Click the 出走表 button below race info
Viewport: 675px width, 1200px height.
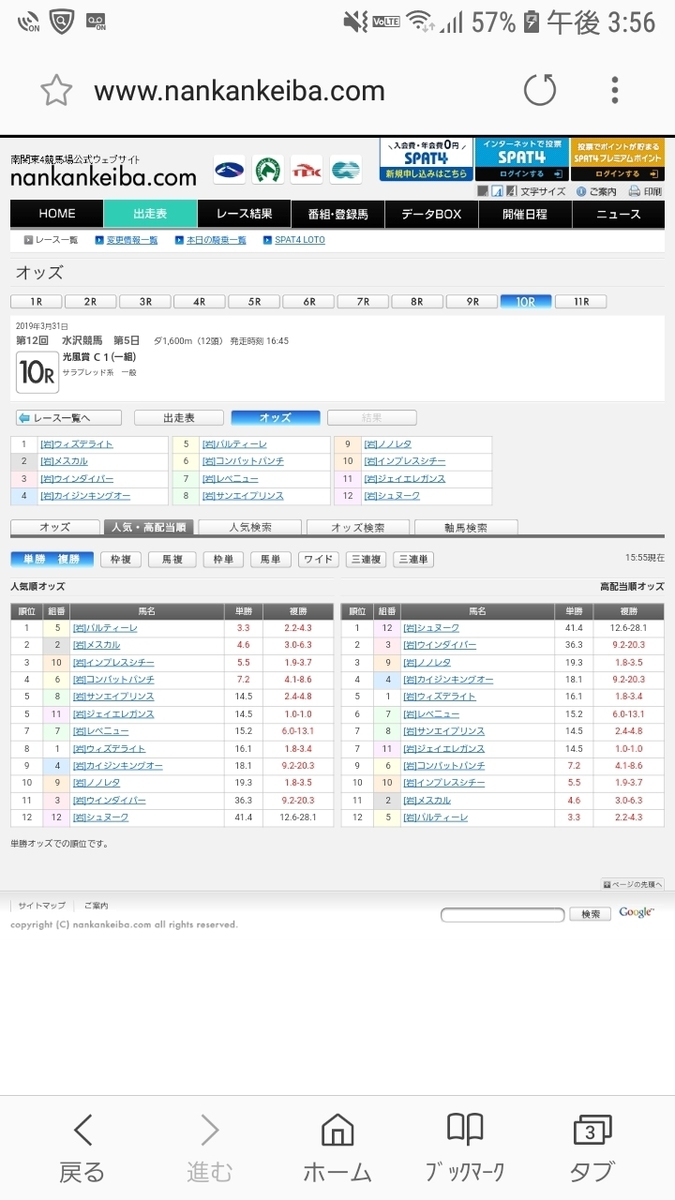tap(178, 418)
